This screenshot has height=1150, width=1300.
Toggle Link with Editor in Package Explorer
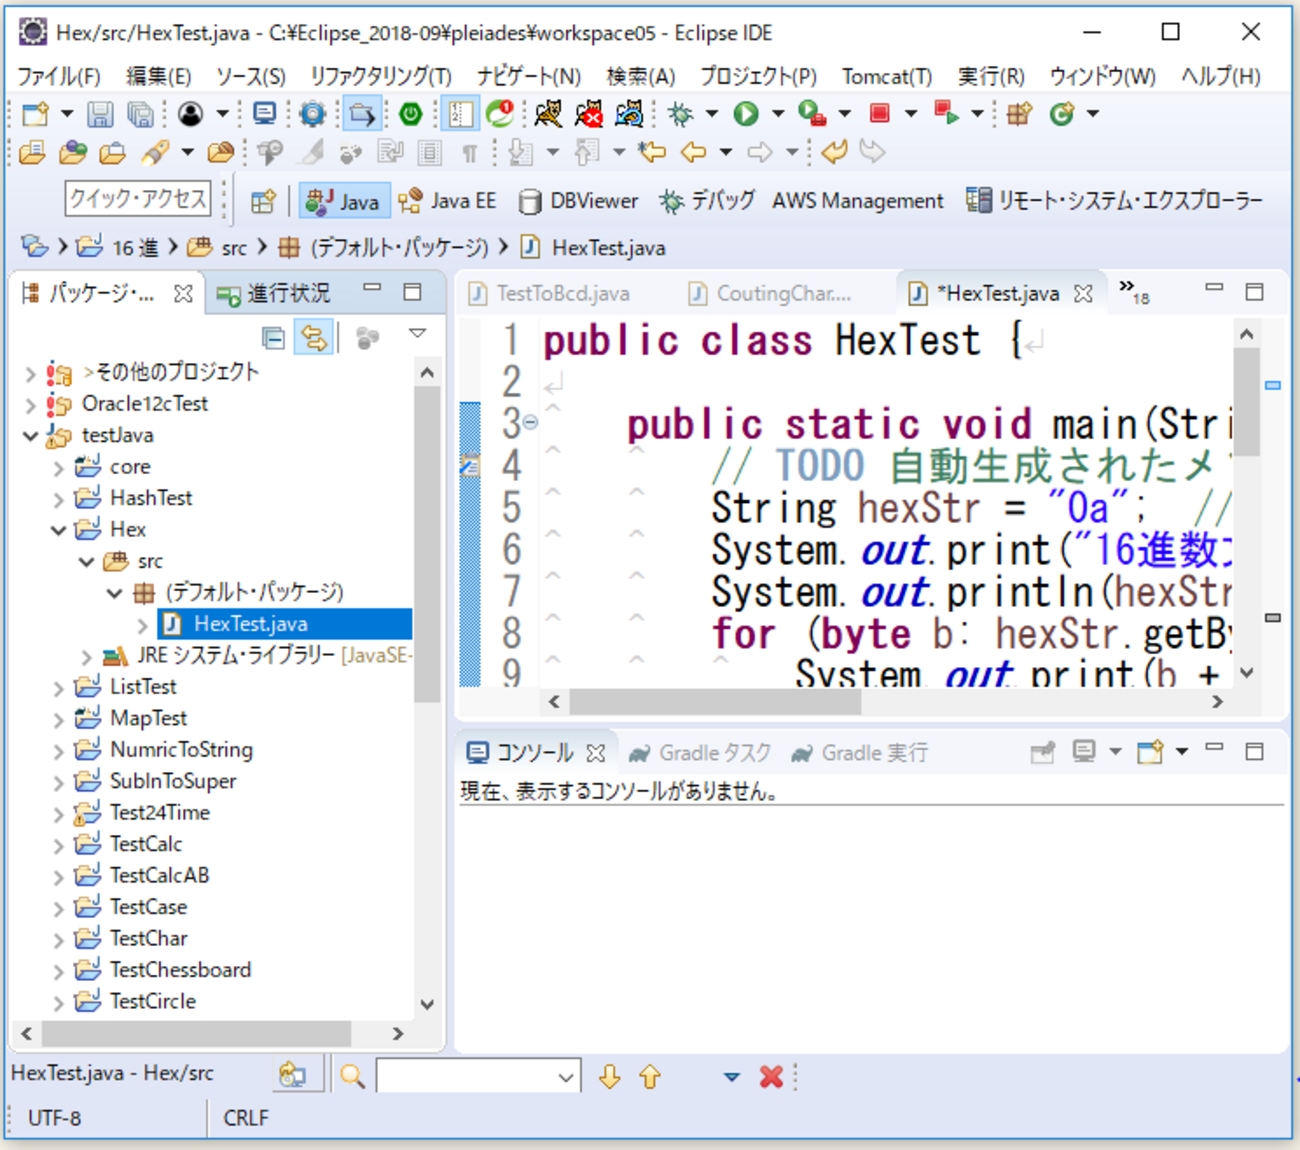tap(314, 338)
